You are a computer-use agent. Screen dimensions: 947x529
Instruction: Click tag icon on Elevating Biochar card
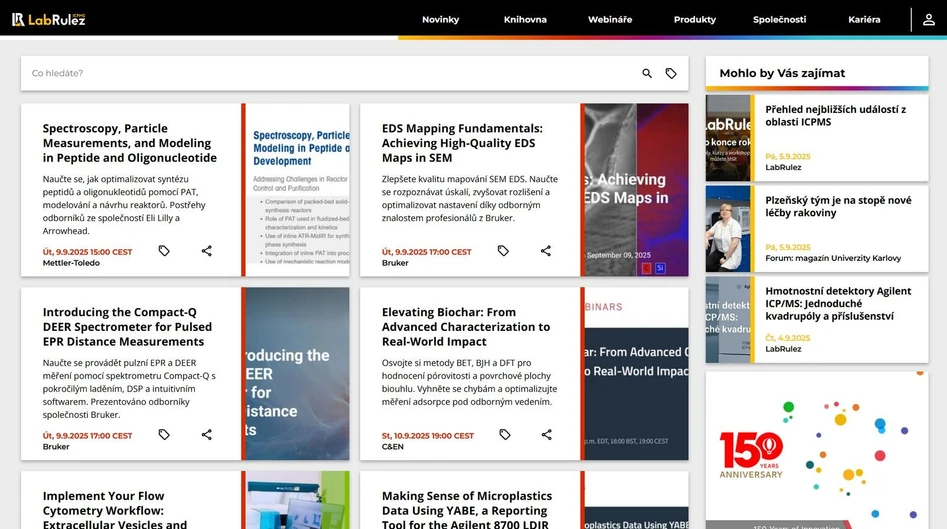[x=505, y=434]
